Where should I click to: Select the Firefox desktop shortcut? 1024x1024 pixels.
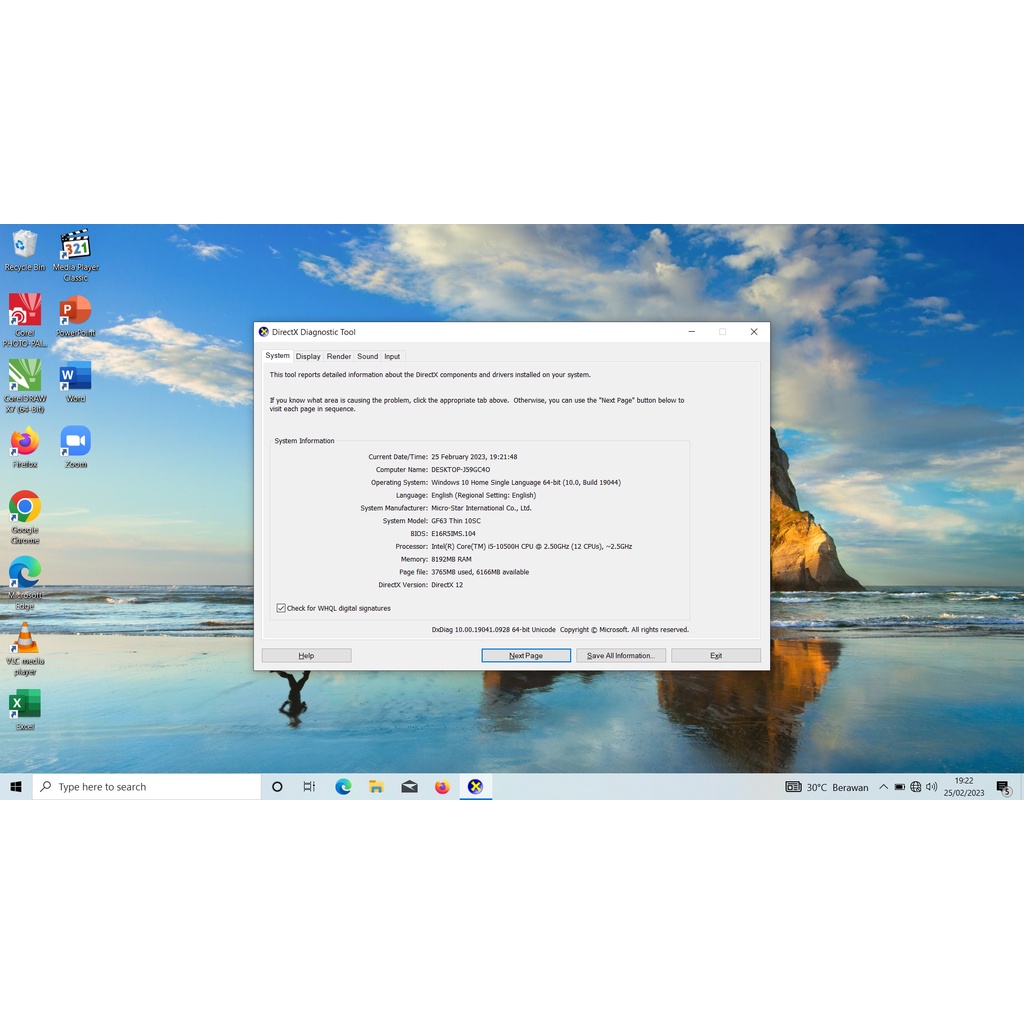(x=25, y=447)
